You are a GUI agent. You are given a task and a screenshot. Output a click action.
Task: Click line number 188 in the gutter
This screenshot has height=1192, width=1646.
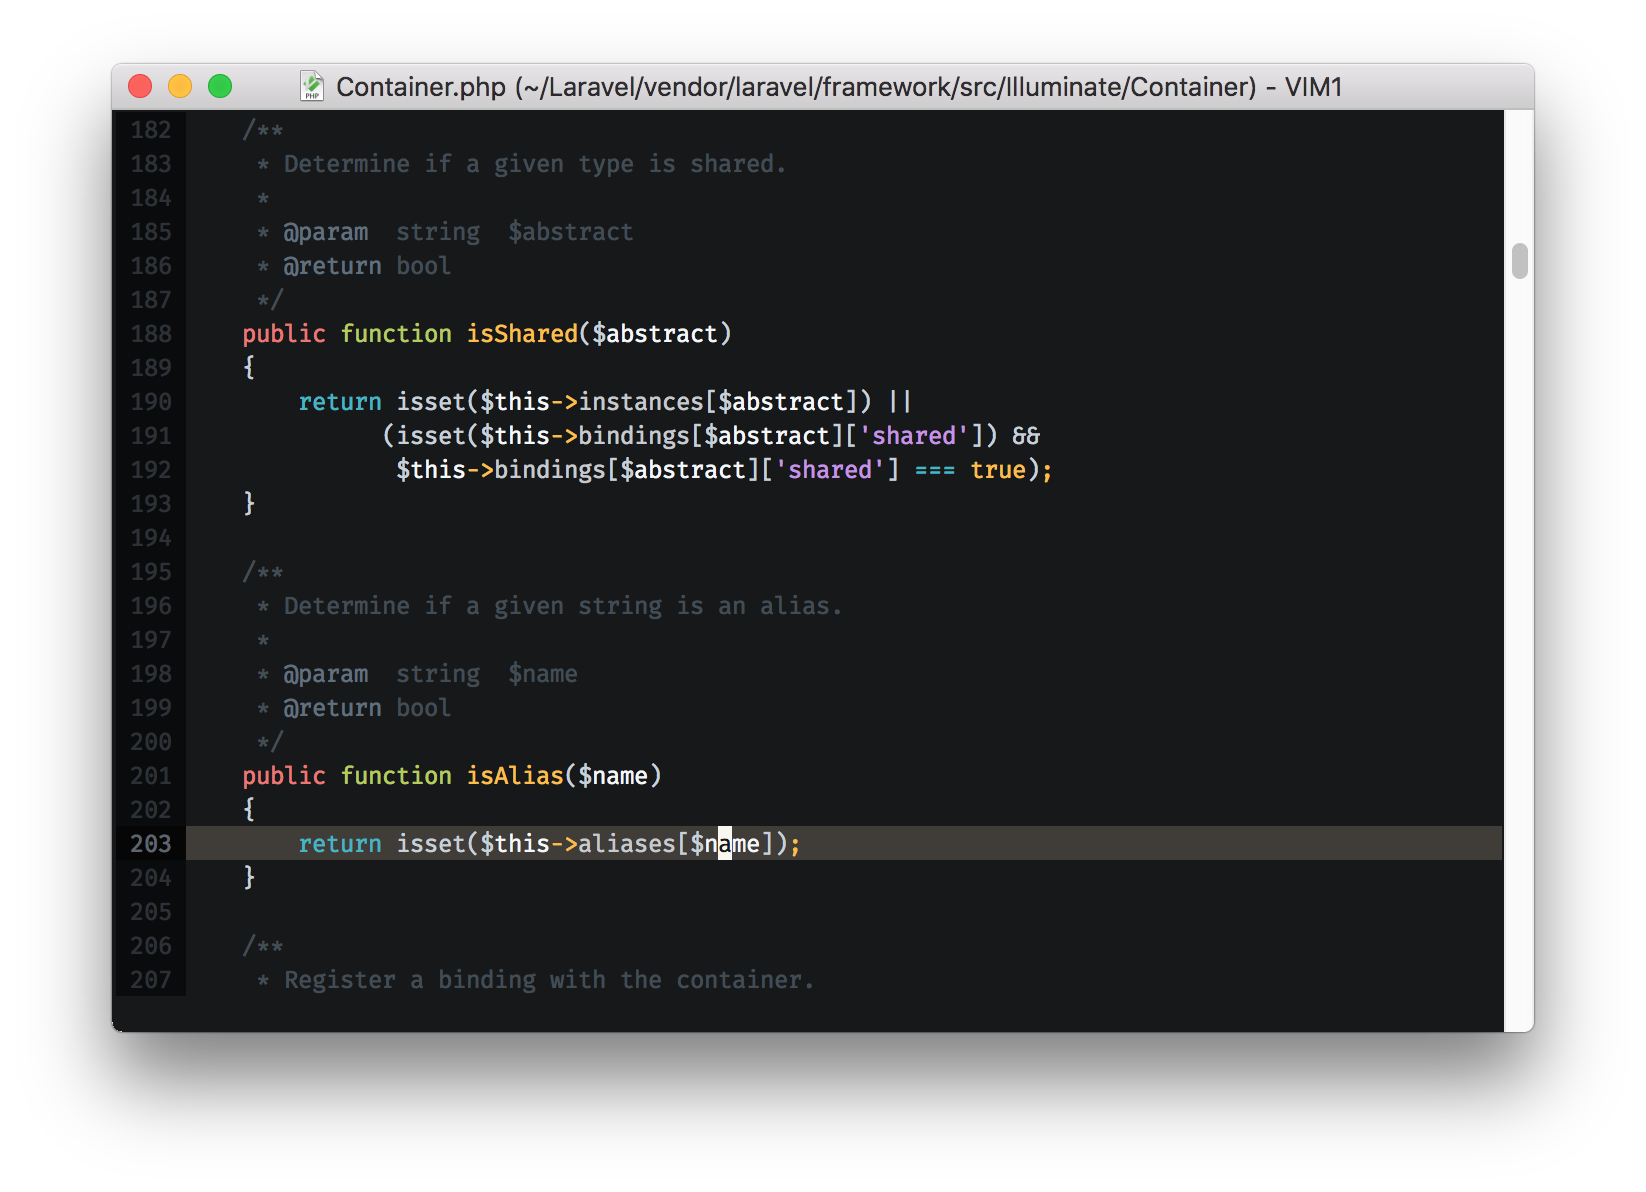[x=151, y=334]
